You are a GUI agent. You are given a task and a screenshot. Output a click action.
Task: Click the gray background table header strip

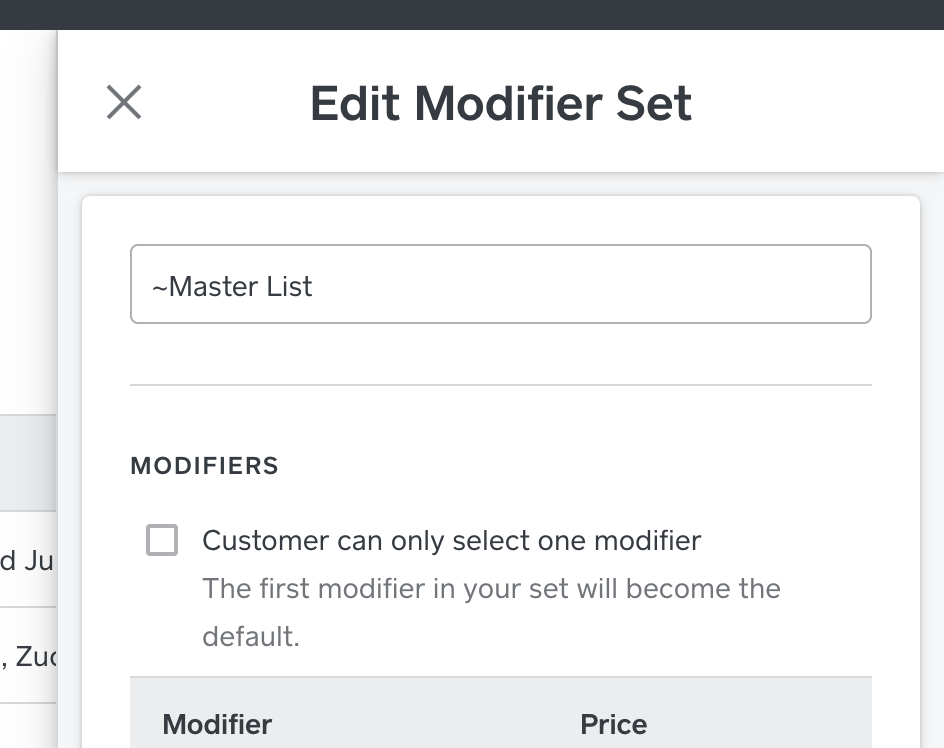(27, 464)
